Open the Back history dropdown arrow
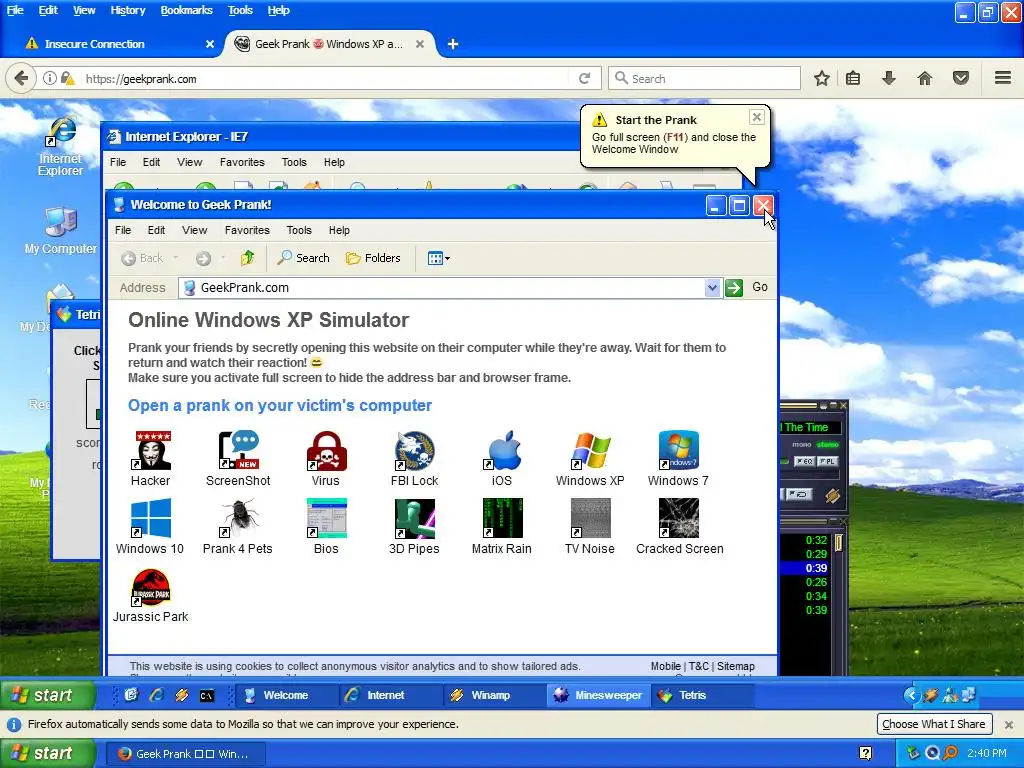This screenshot has width=1024, height=768. click(175, 258)
